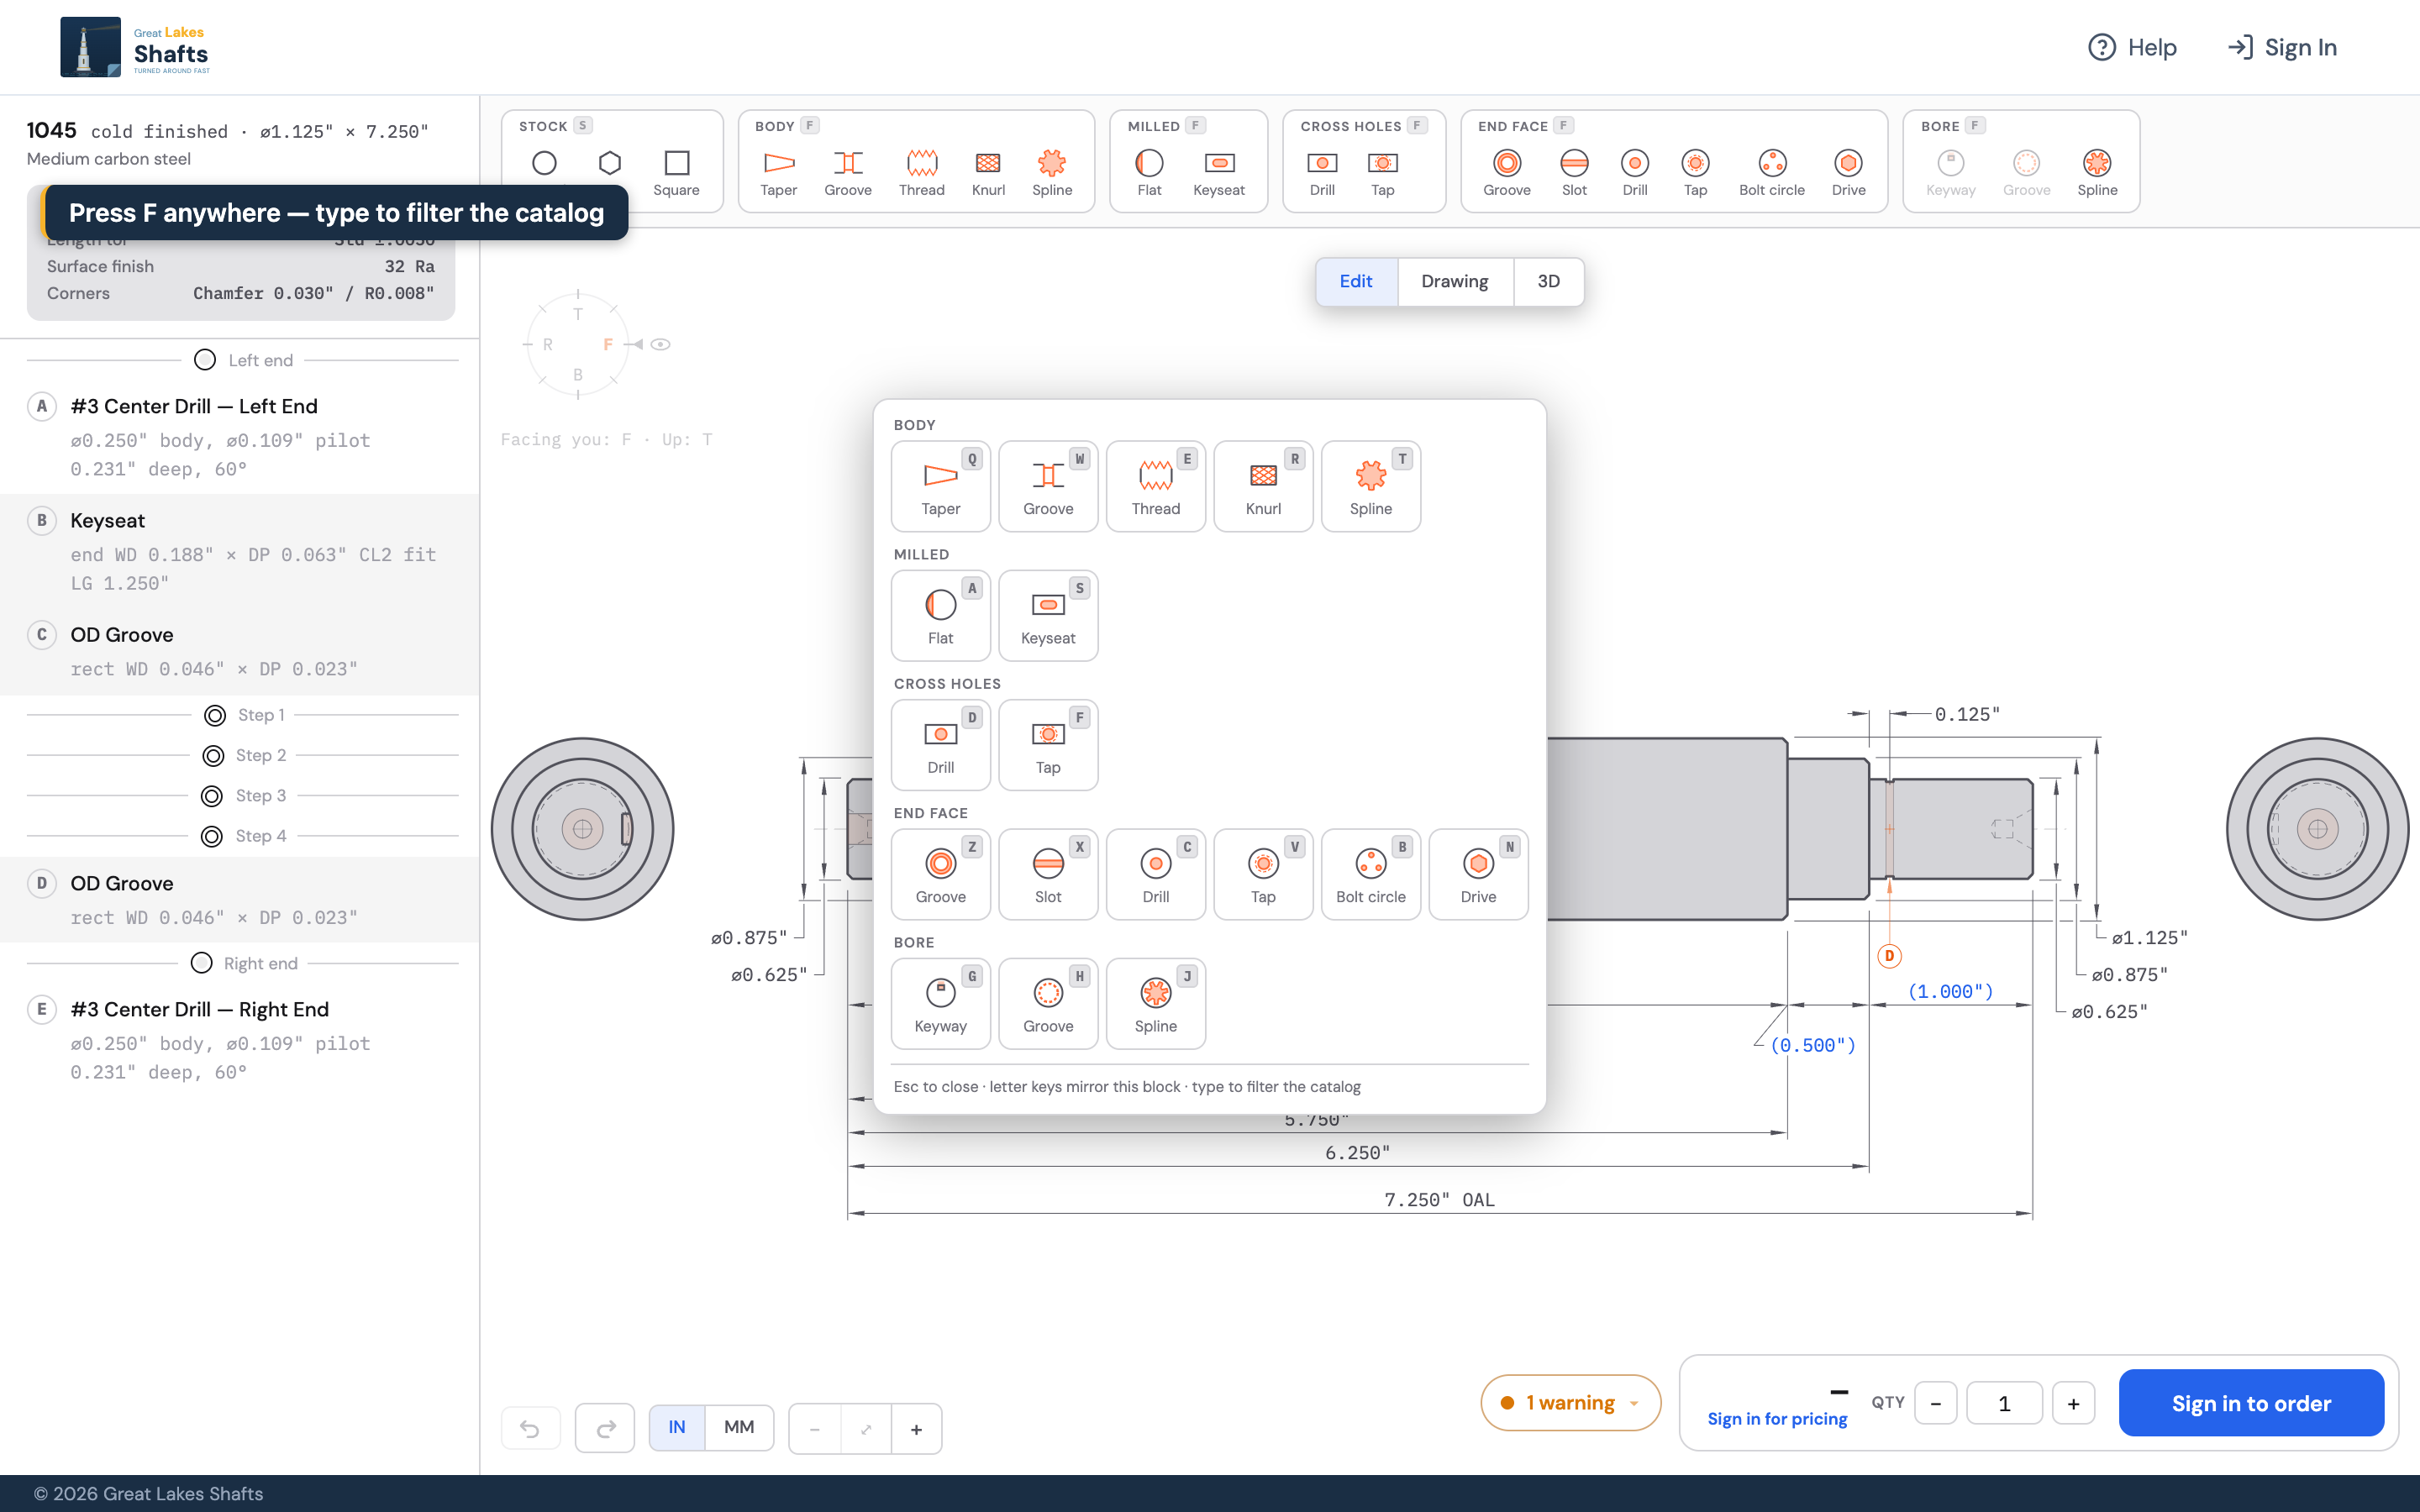Viewport: 2420px width, 1512px height.
Task: Open the Left end section marker
Action: [x=243, y=360]
